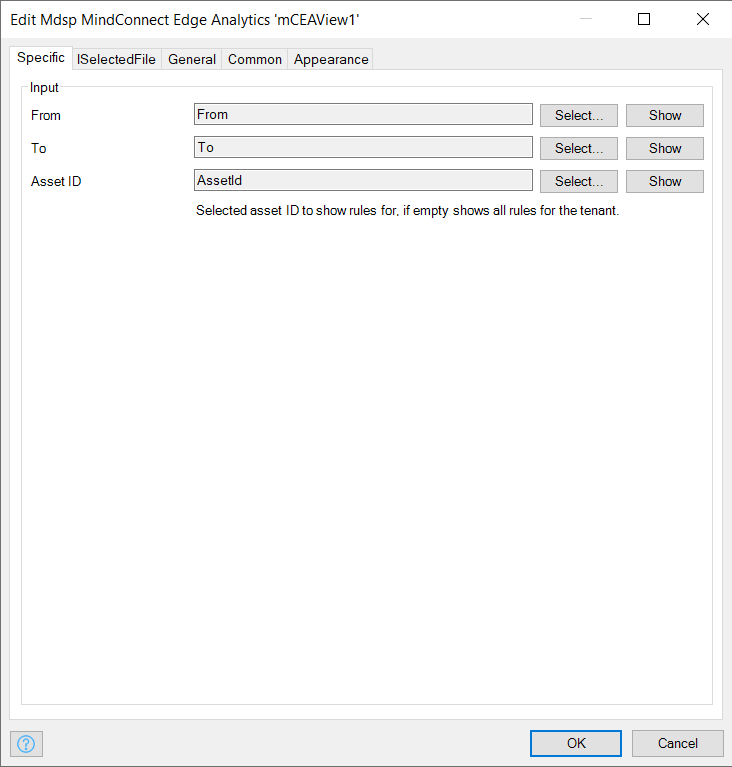Image resolution: width=732 pixels, height=767 pixels.
Task: Click Select... for the Asset ID input
Action: point(579,181)
